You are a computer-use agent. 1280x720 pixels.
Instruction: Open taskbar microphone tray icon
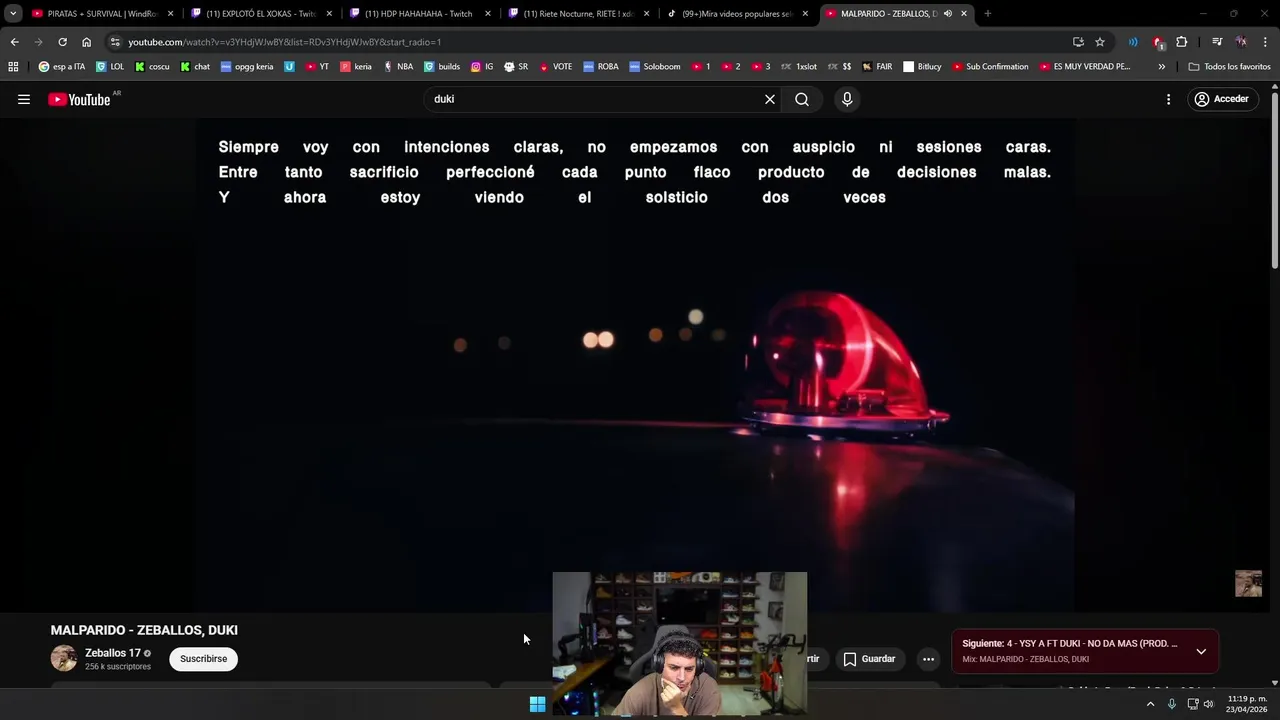tap(1172, 704)
